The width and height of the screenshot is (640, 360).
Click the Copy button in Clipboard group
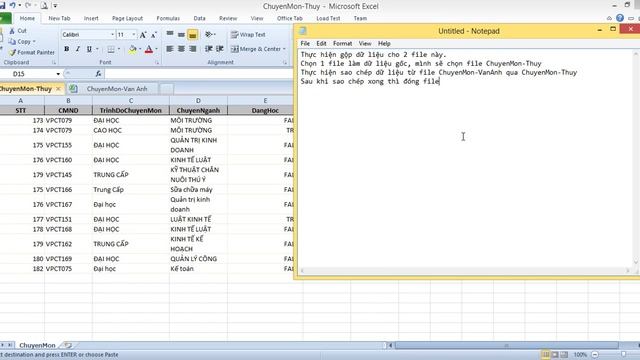[x=20, y=42]
